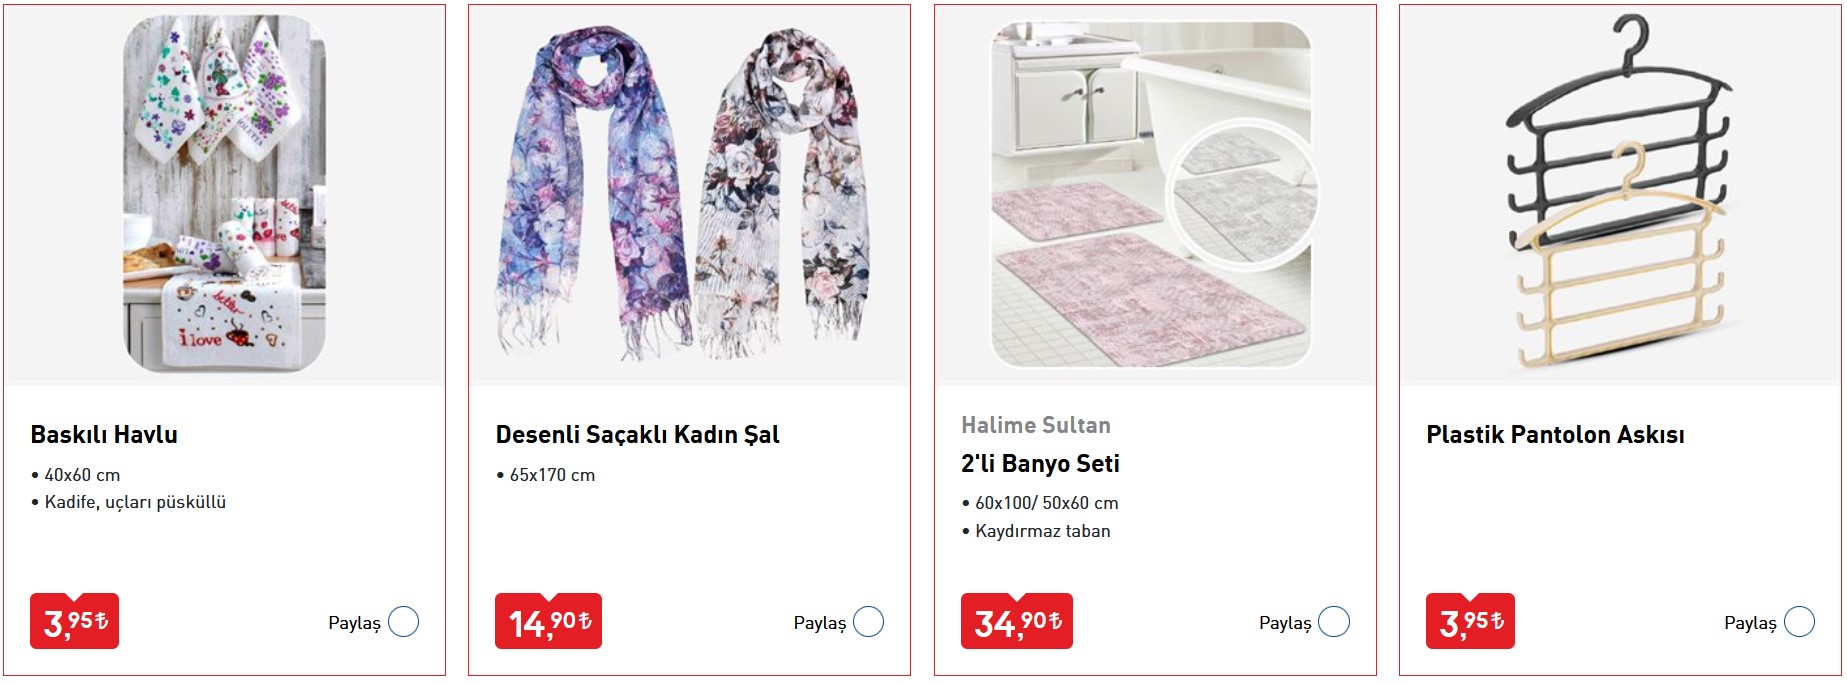The width and height of the screenshot is (1847, 685).
Task: Click the 3,95₺ price tag under Baskılı Havlu
Action: [74, 621]
